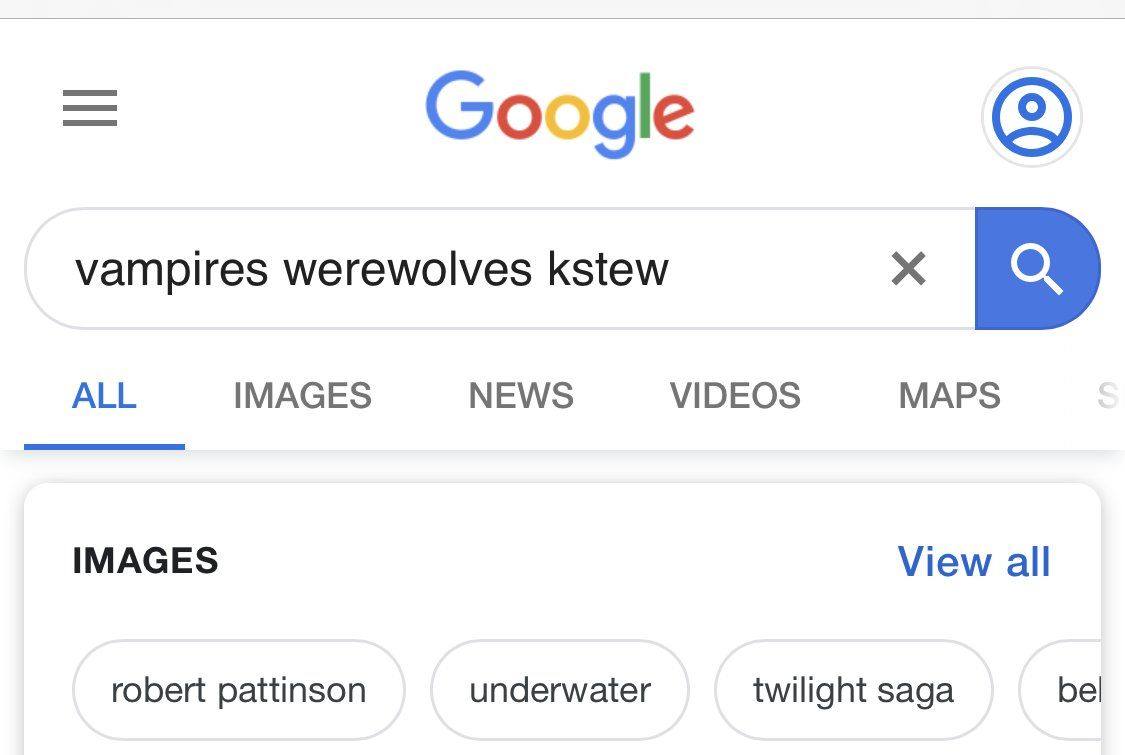Open the account profile icon
The image size is (1125, 755).
point(1031,117)
